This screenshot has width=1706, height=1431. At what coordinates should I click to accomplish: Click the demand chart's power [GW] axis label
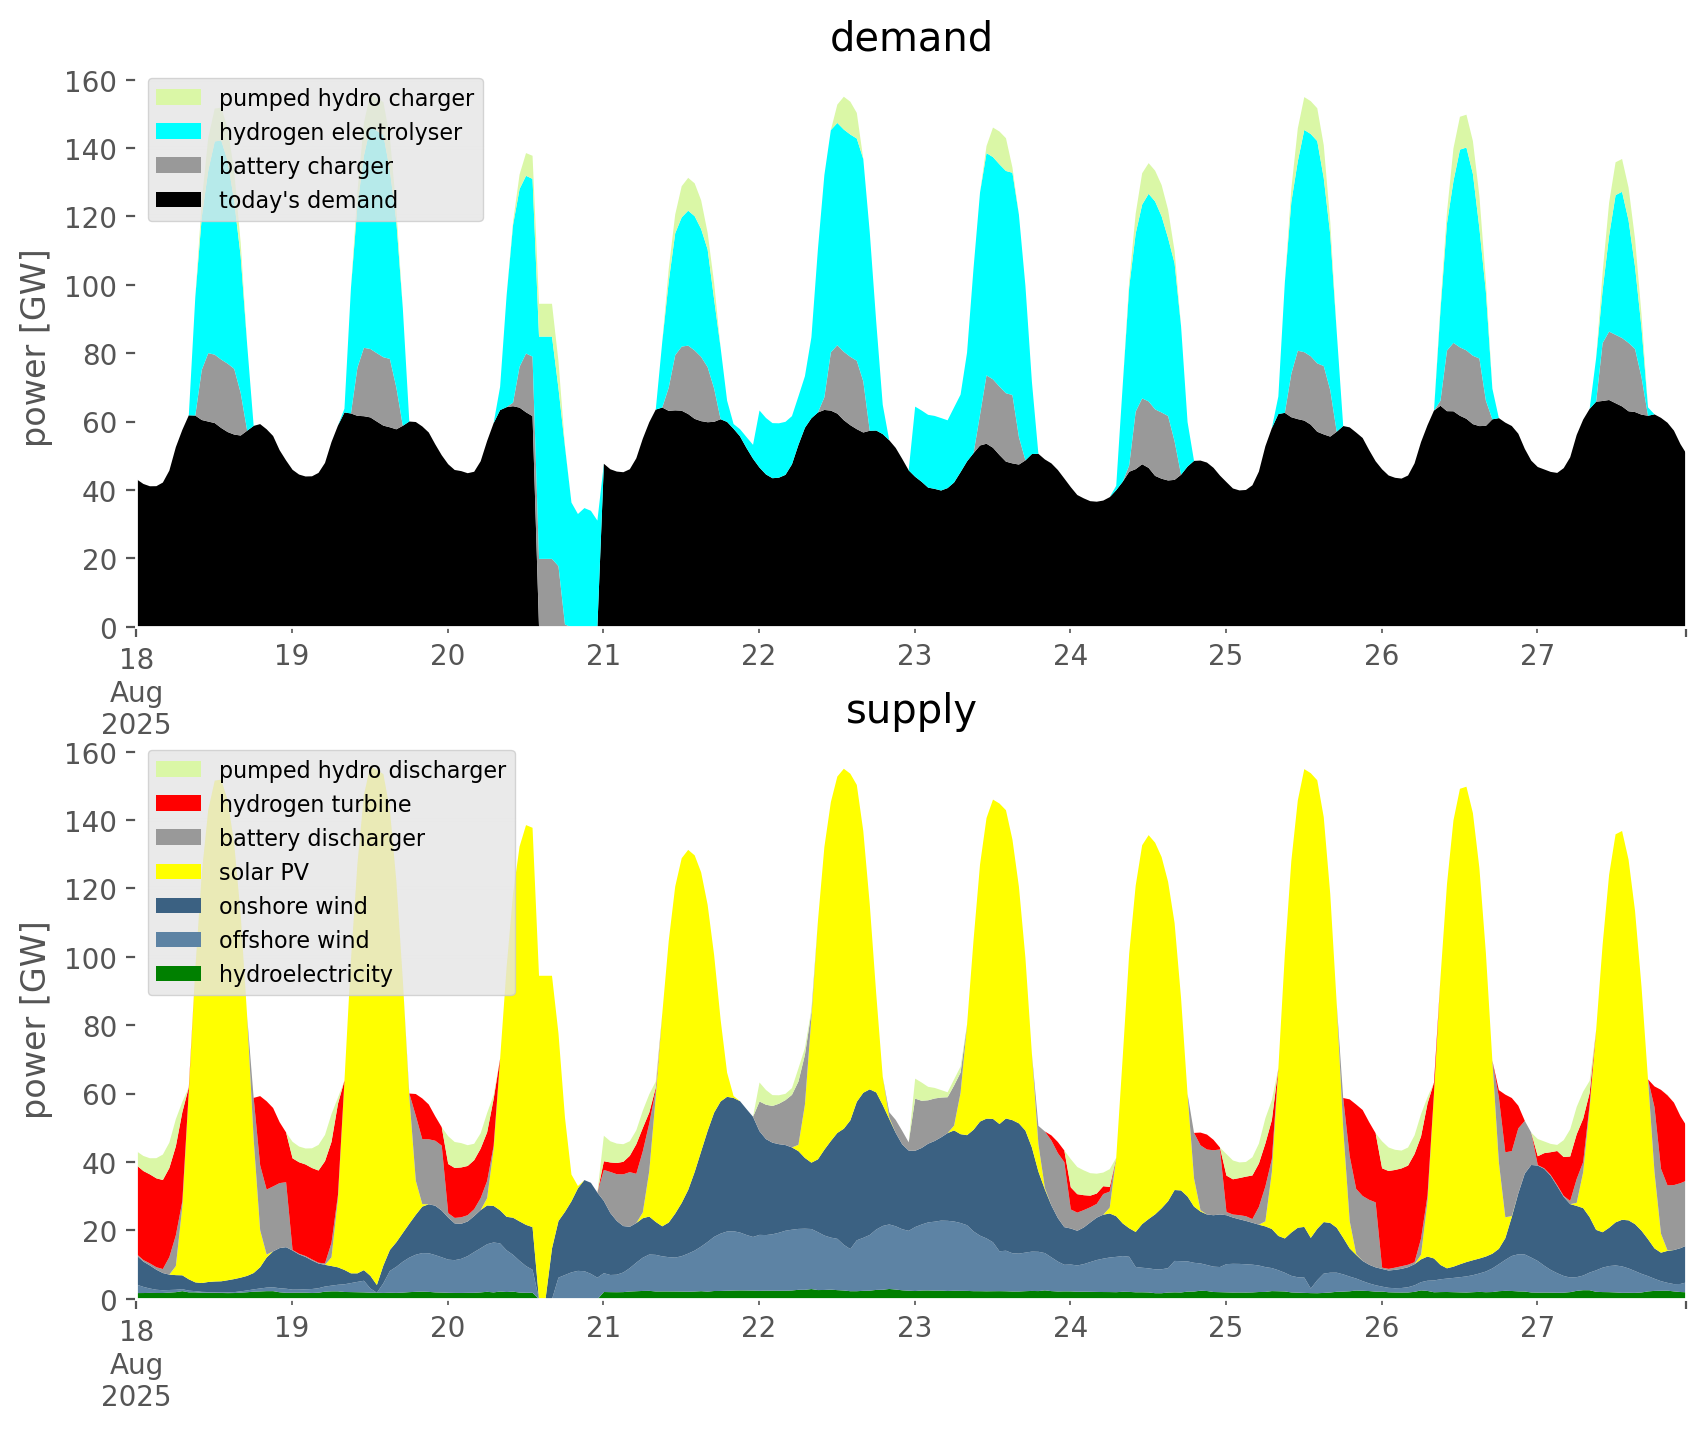point(35,349)
